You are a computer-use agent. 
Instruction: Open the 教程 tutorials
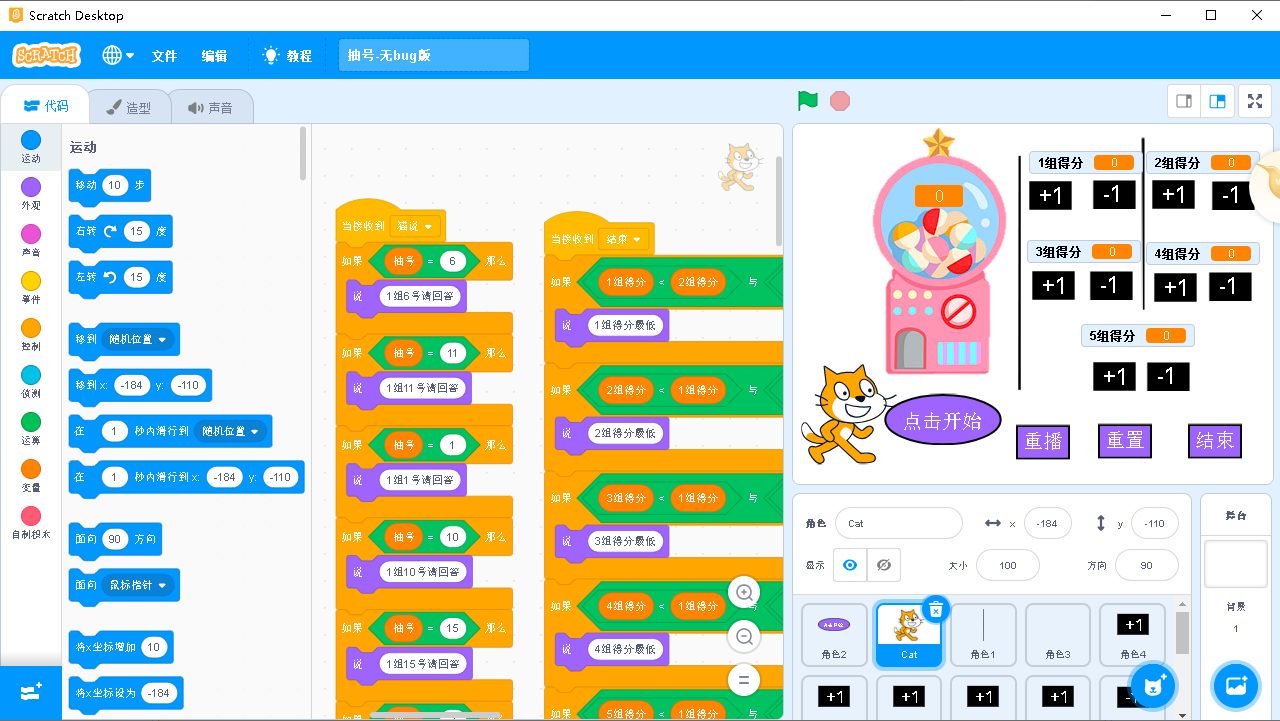(287, 56)
